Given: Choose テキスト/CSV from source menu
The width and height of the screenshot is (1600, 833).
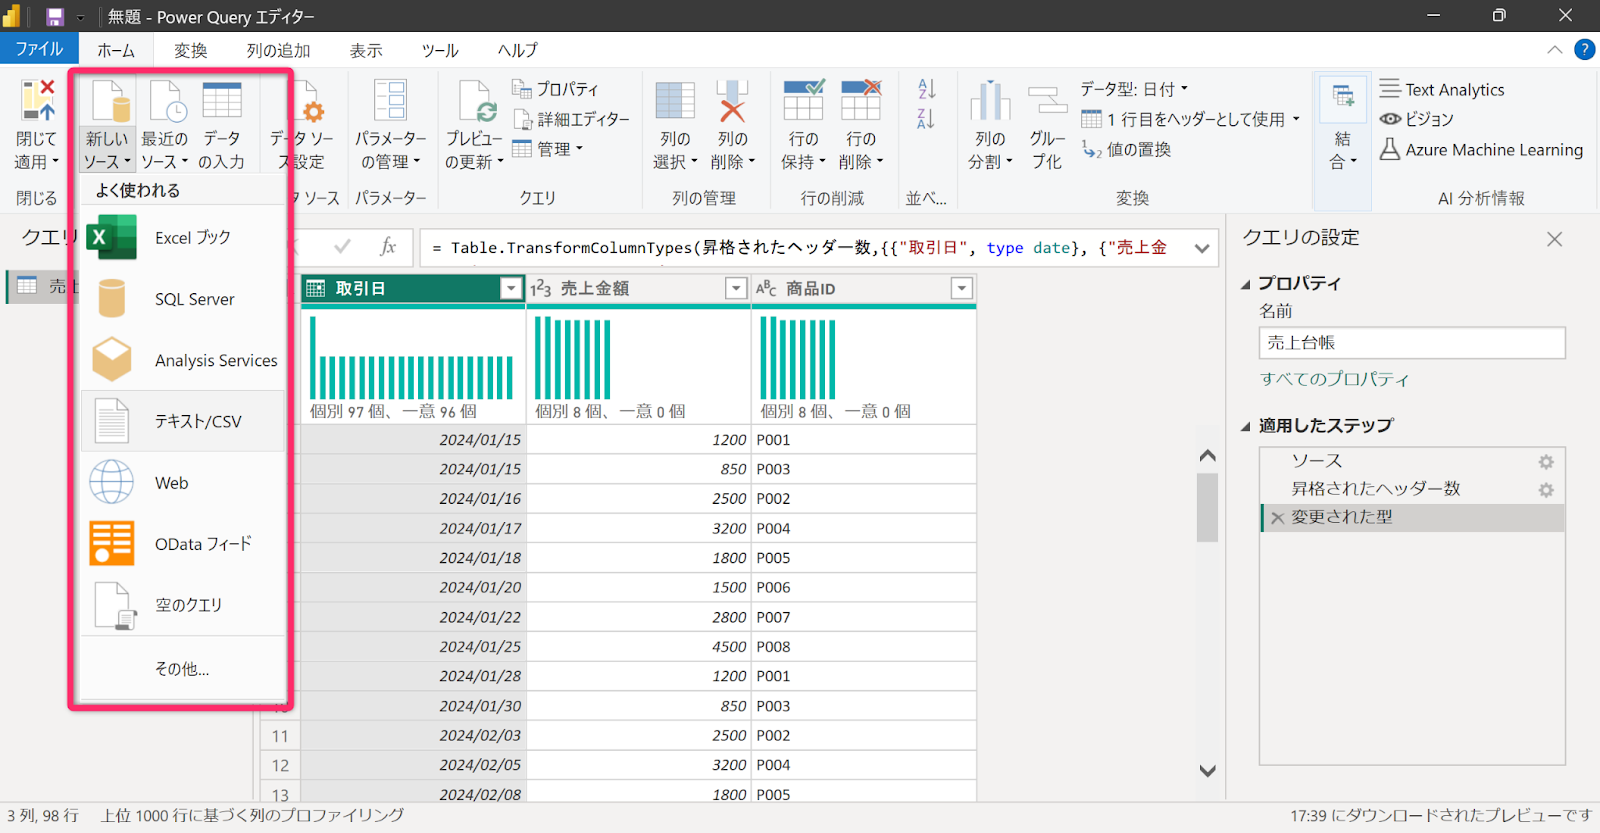Looking at the screenshot, I should point(183,421).
